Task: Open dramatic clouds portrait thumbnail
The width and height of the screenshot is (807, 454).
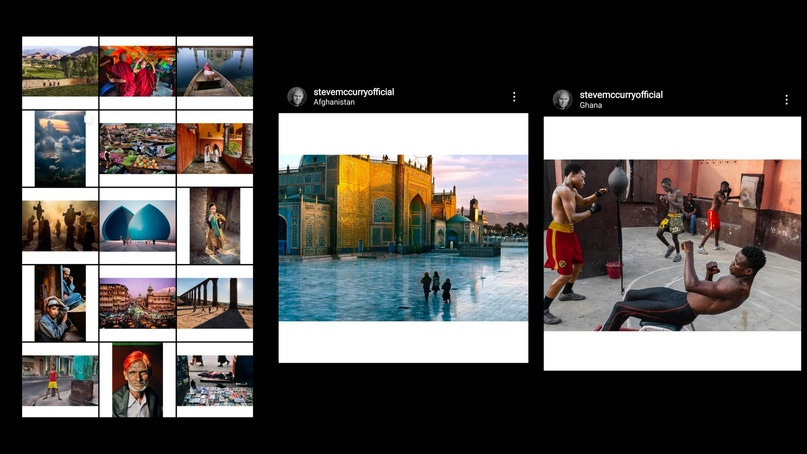Action: click(60, 148)
